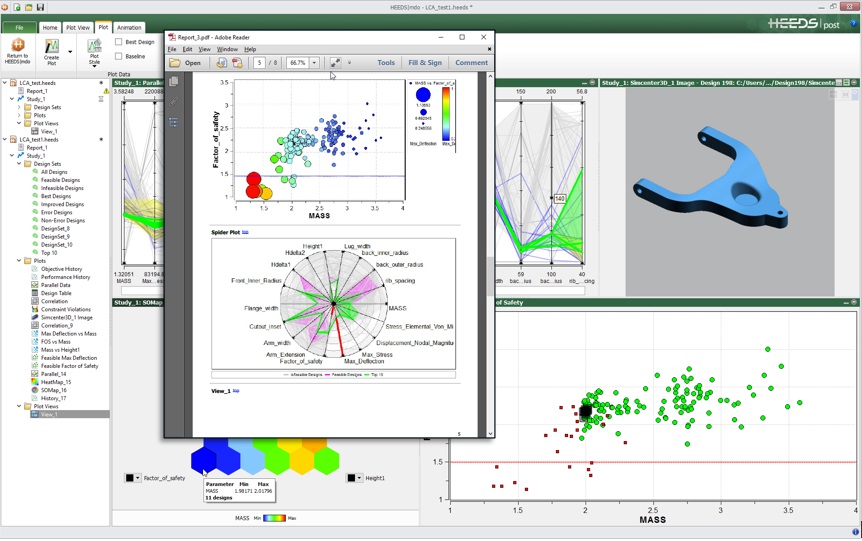Click Tools button in Adobe Reader
The image size is (862, 541).
pyautogui.click(x=386, y=63)
